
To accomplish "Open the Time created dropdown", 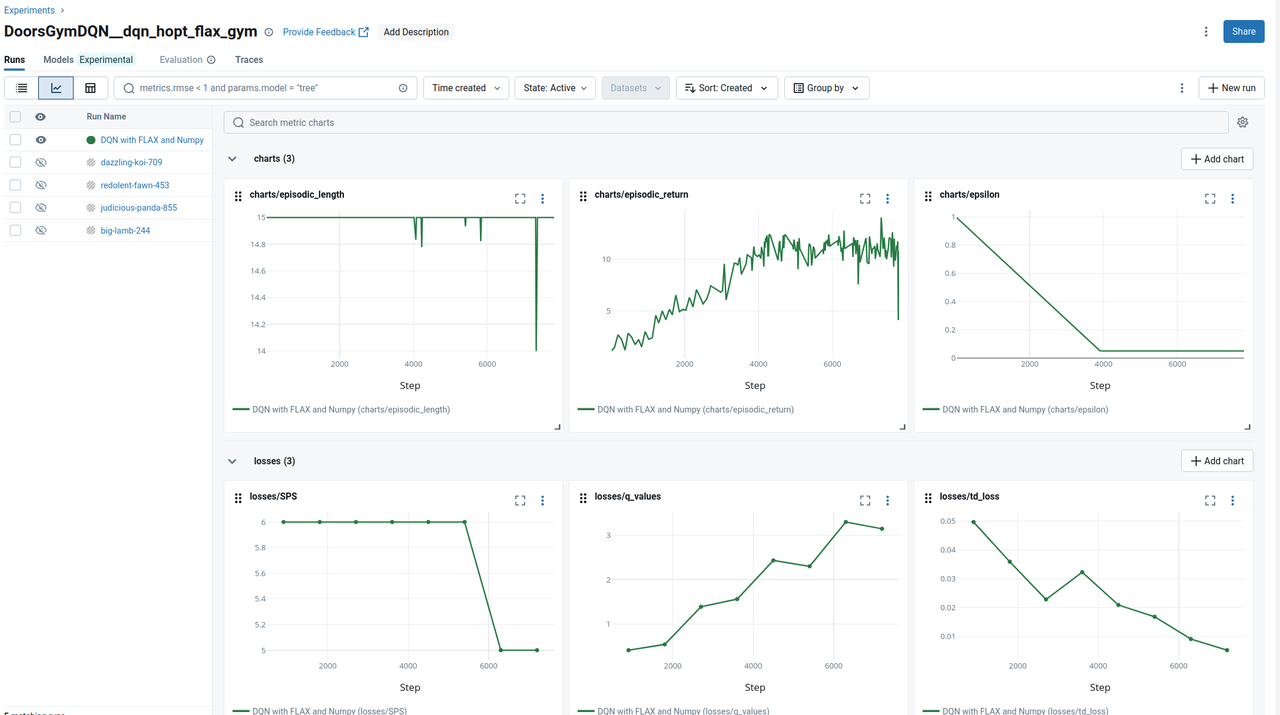I will tap(466, 88).
